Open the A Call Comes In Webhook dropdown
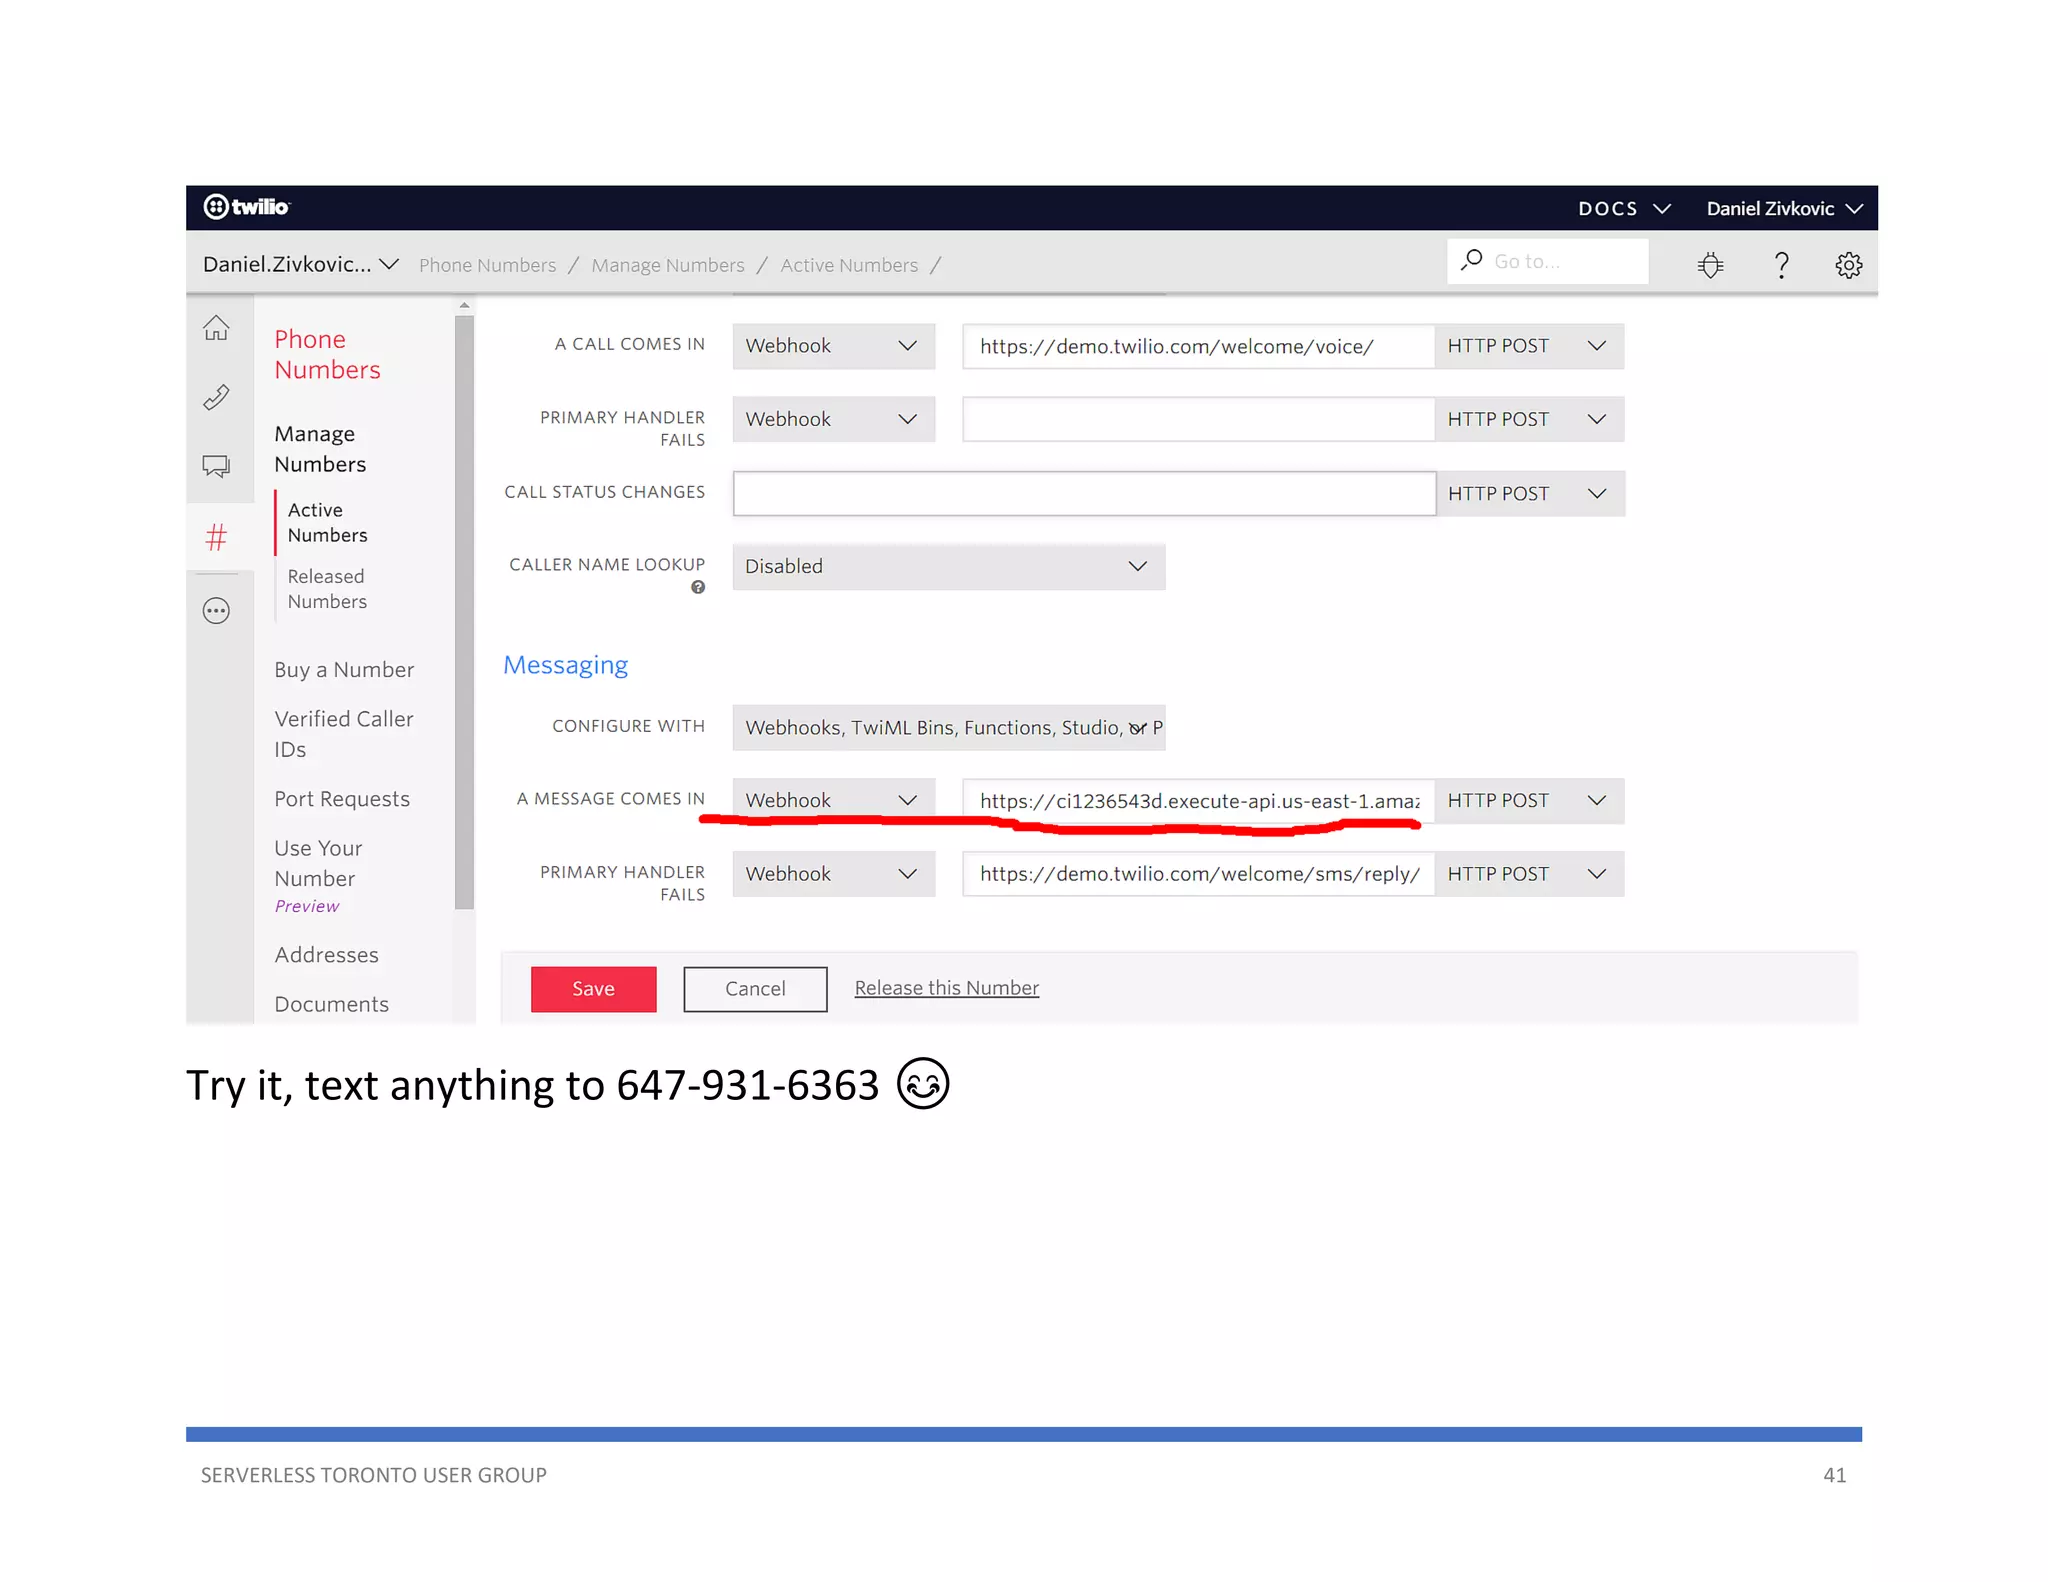The width and height of the screenshot is (2048, 1582). (x=832, y=346)
